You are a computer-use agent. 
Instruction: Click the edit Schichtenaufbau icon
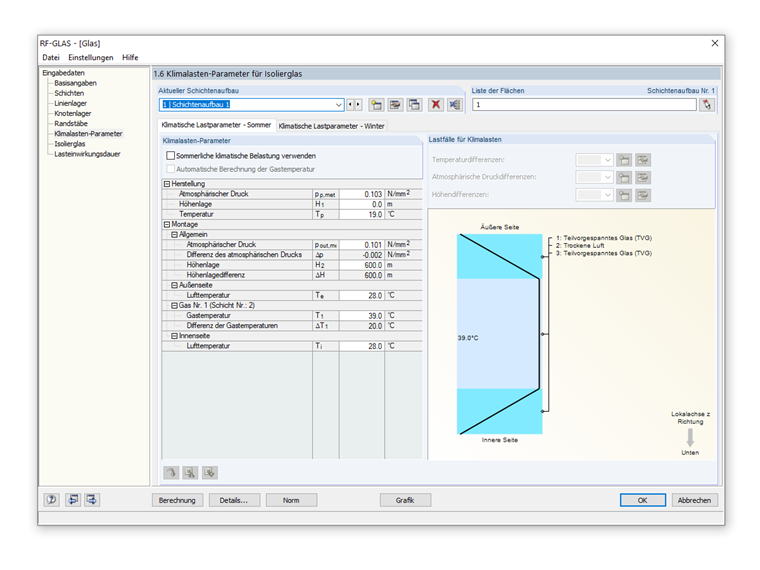[x=396, y=105]
